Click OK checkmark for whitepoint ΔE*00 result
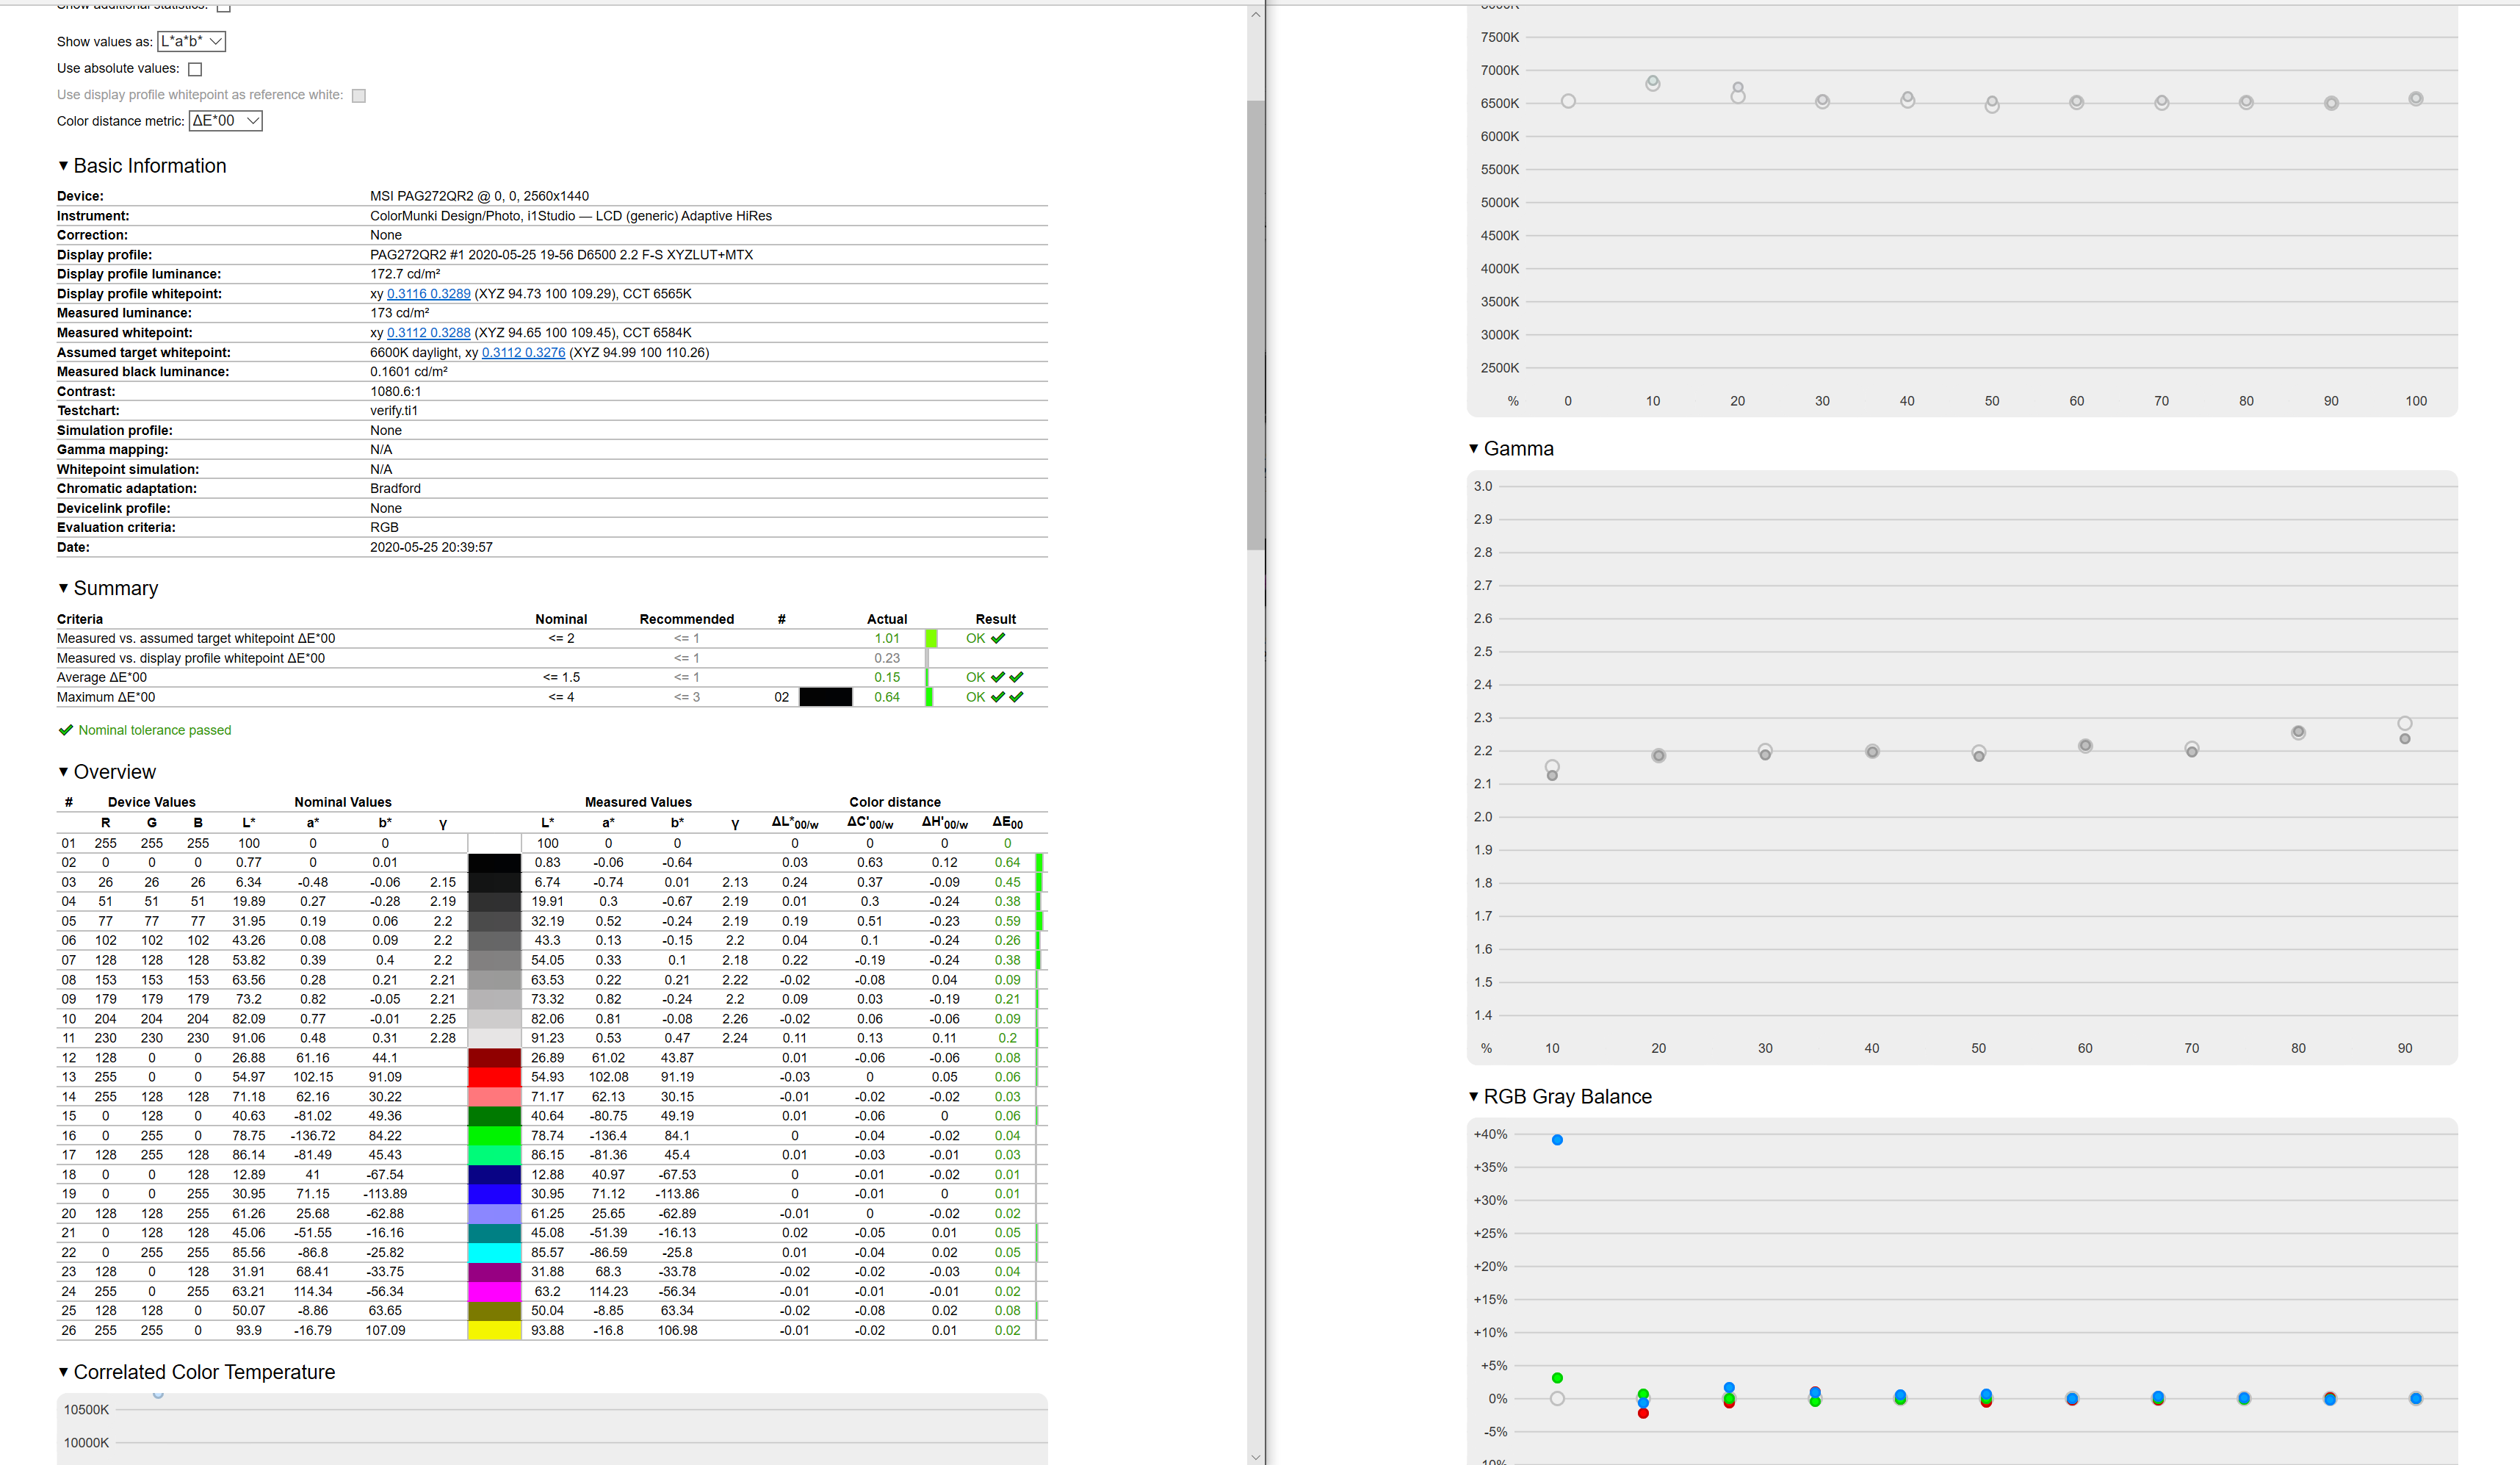Screen dimensions: 2520x1465 coord(998,638)
